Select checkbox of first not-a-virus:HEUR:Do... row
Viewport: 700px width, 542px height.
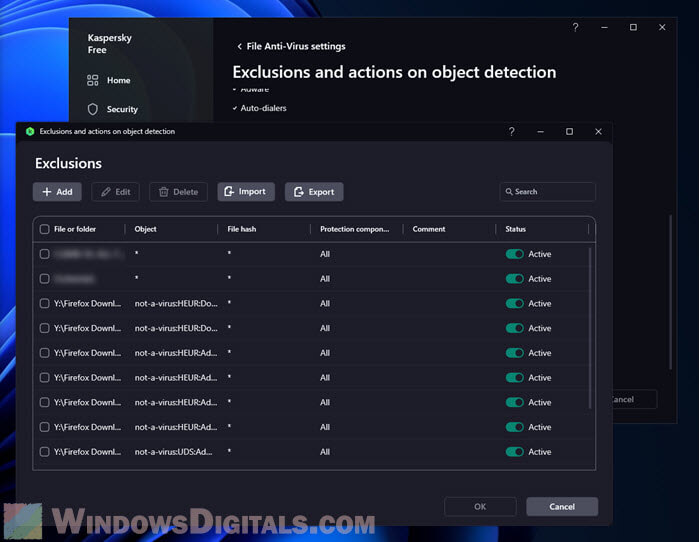[x=44, y=304]
